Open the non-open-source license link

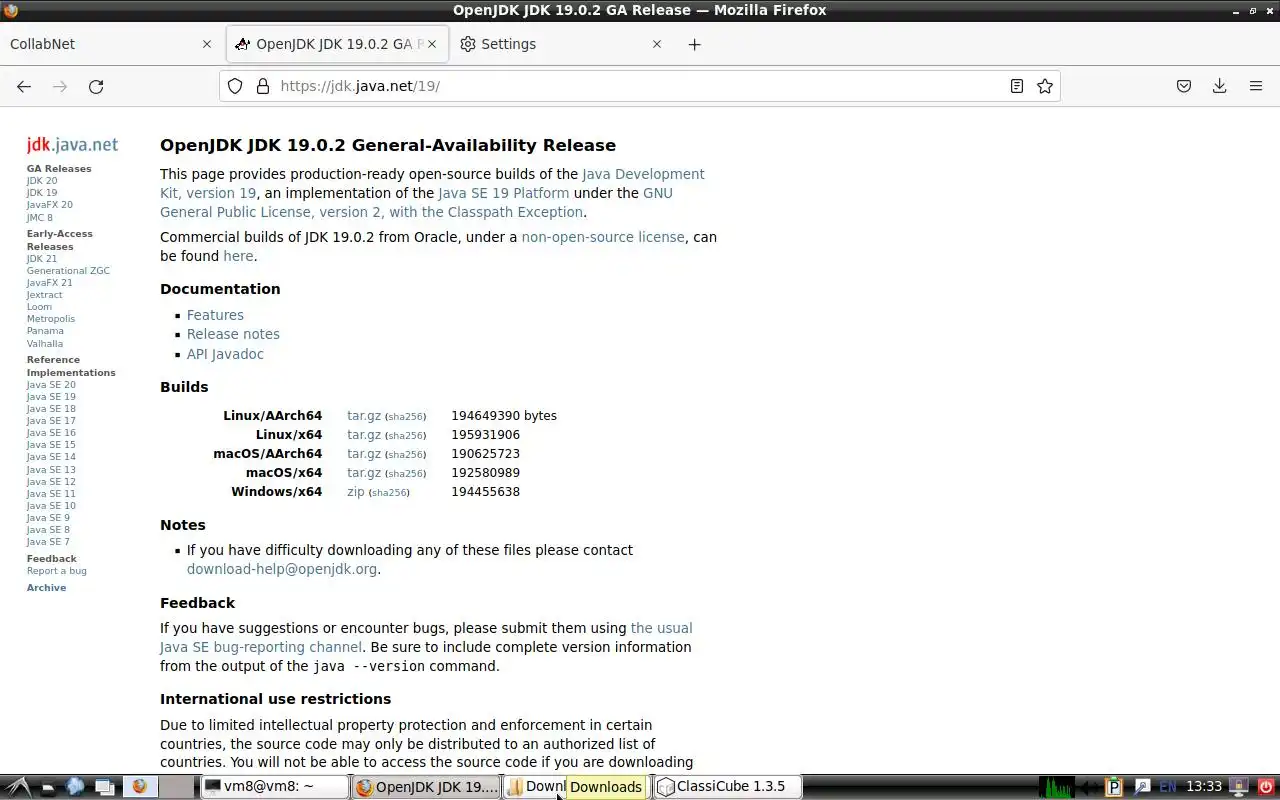(603, 237)
